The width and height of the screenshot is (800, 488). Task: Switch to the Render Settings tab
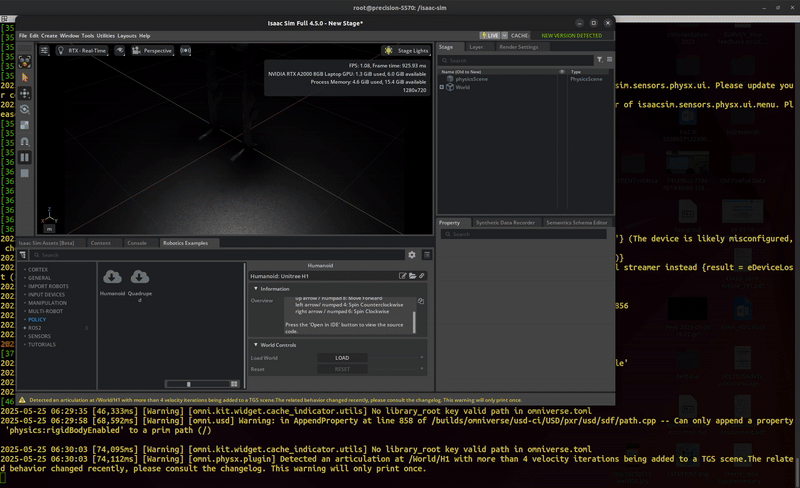(518, 46)
